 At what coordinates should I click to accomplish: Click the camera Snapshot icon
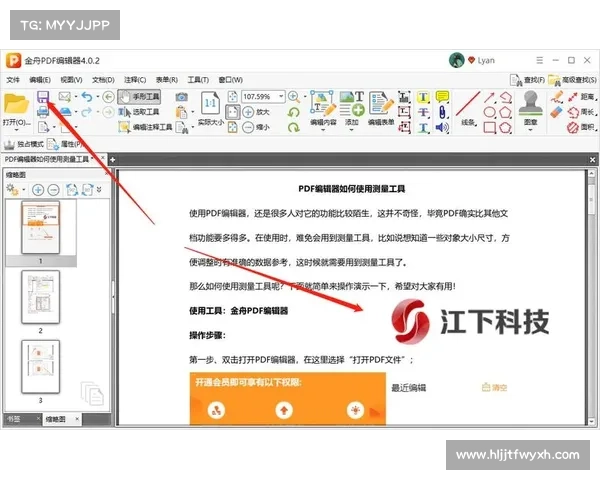[x=181, y=97]
